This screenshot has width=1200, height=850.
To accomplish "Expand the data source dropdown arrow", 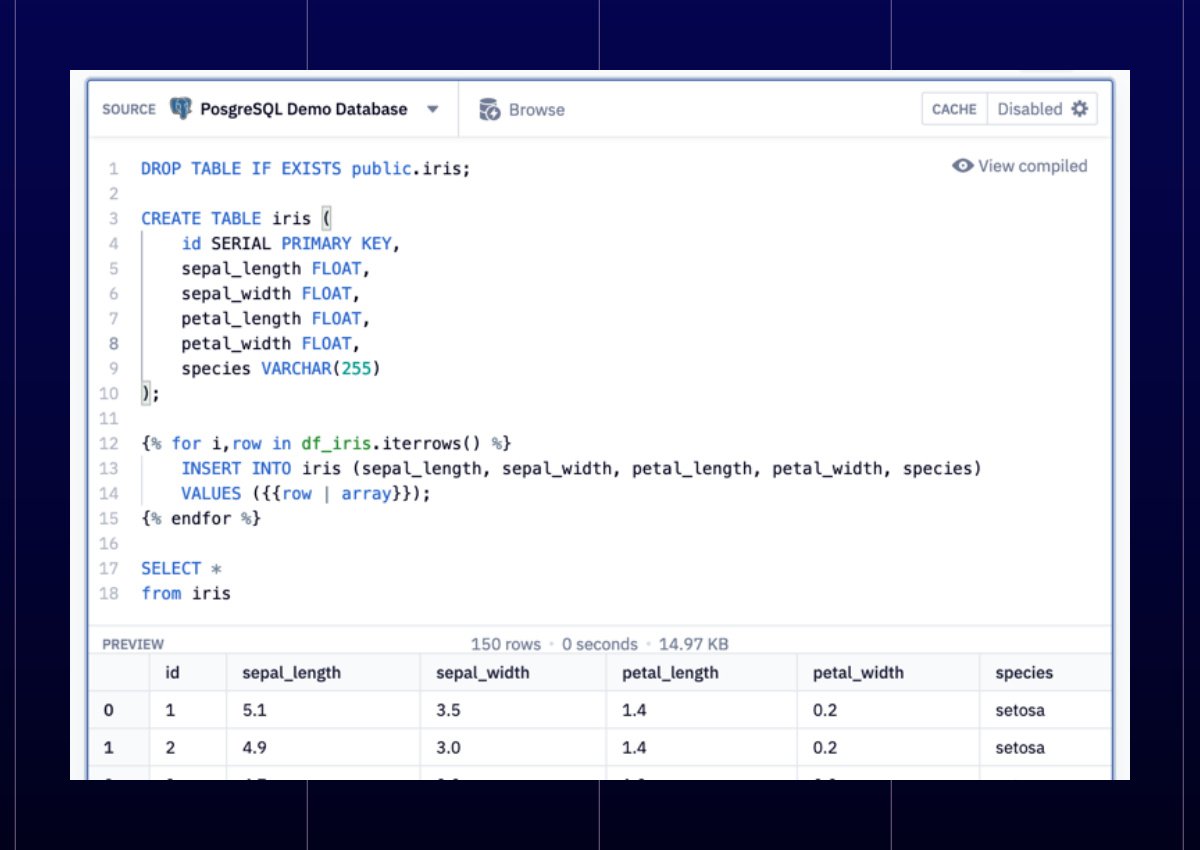I will point(433,110).
